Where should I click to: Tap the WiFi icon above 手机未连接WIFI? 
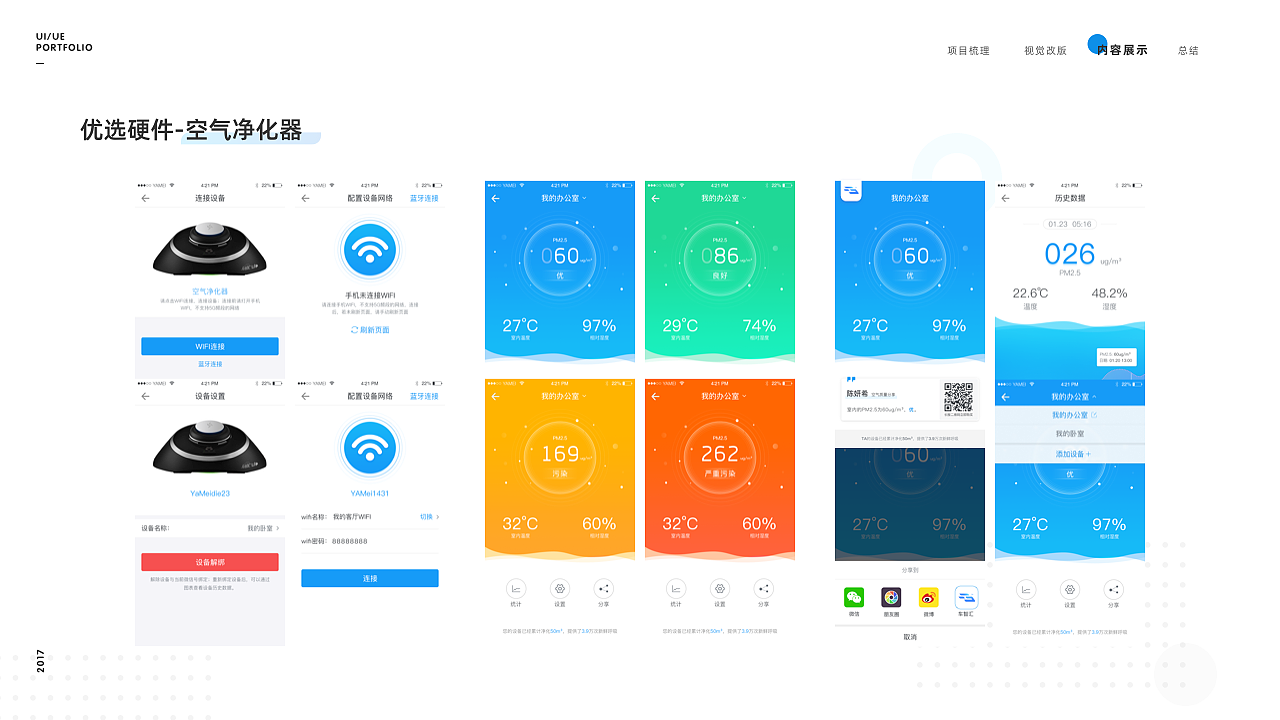370,251
